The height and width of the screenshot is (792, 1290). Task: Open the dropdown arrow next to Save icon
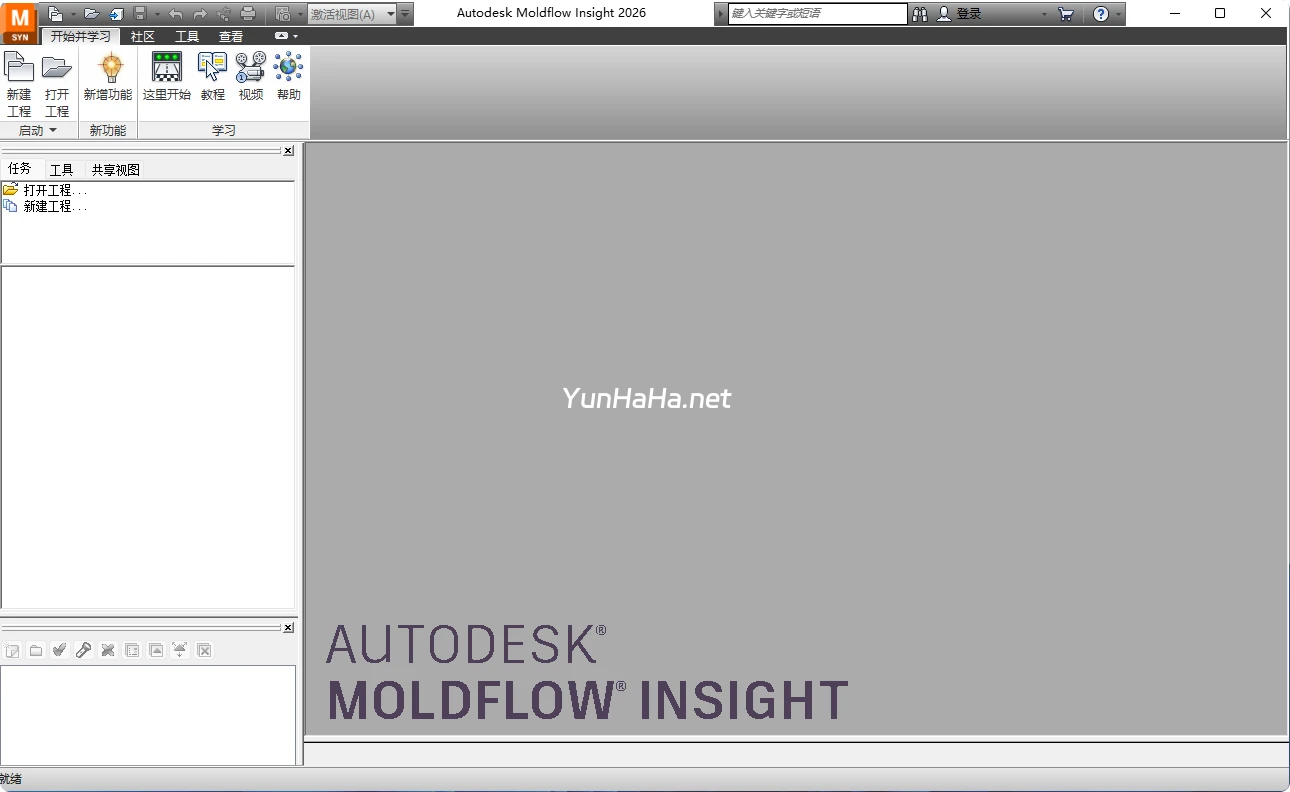point(155,14)
